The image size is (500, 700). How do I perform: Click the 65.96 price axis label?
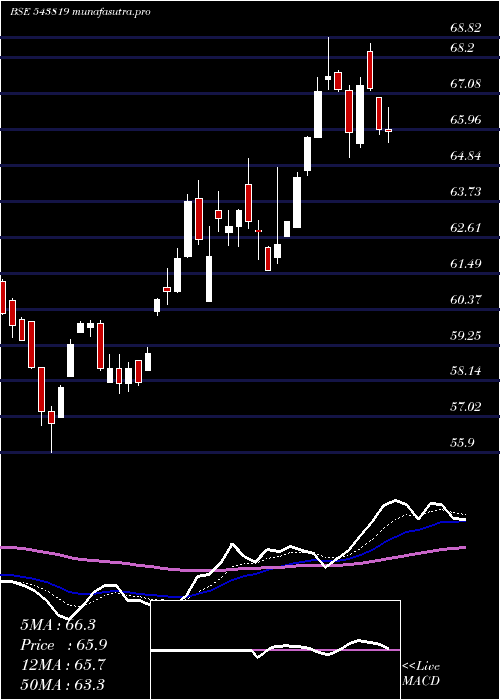(x=466, y=120)
